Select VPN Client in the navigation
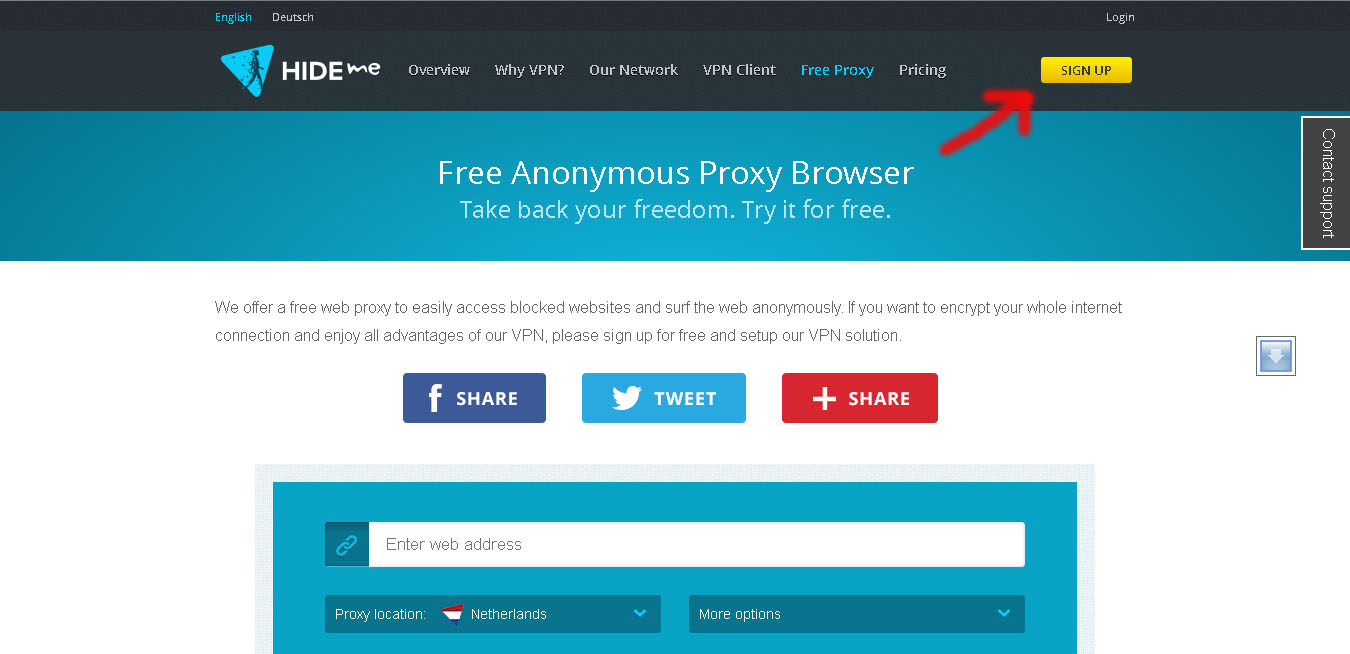 (739, 70)
